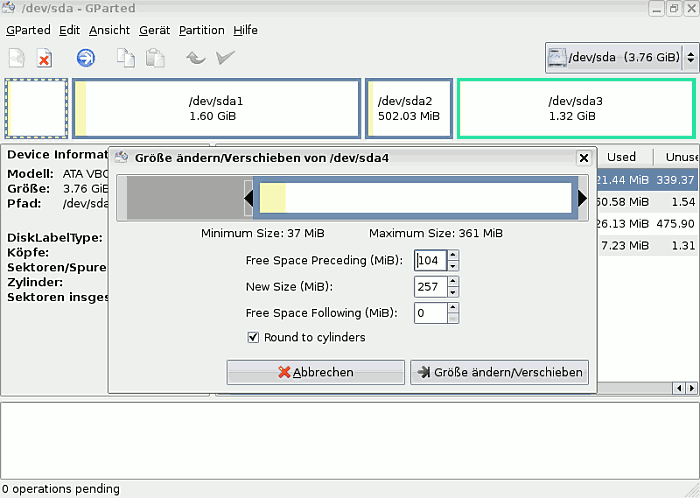
Task: Select the /dev/sda2 partition block
Action: 409,108
